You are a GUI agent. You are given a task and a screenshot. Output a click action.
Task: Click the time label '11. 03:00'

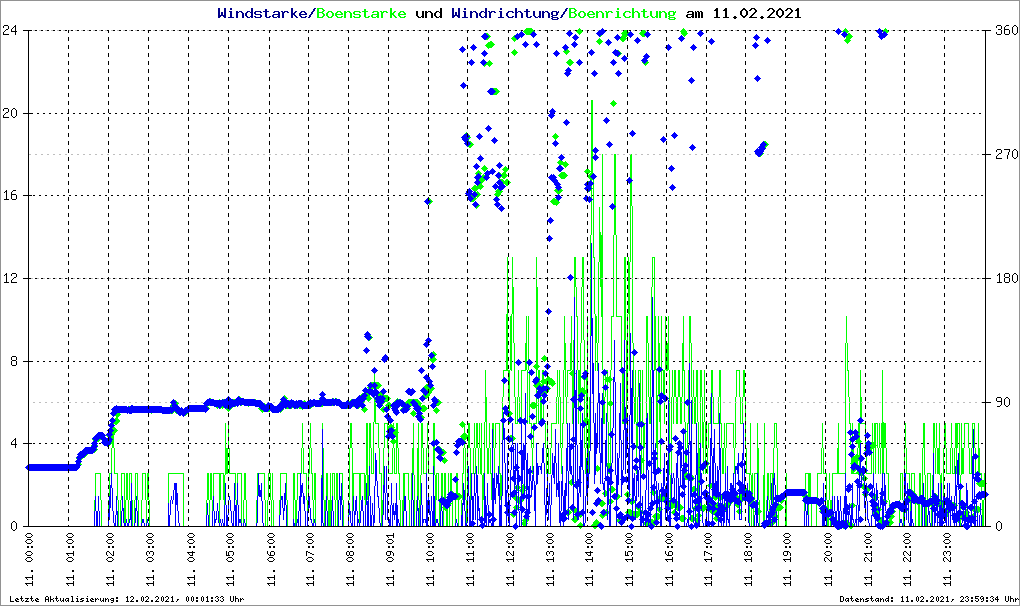tap(149, 559)
